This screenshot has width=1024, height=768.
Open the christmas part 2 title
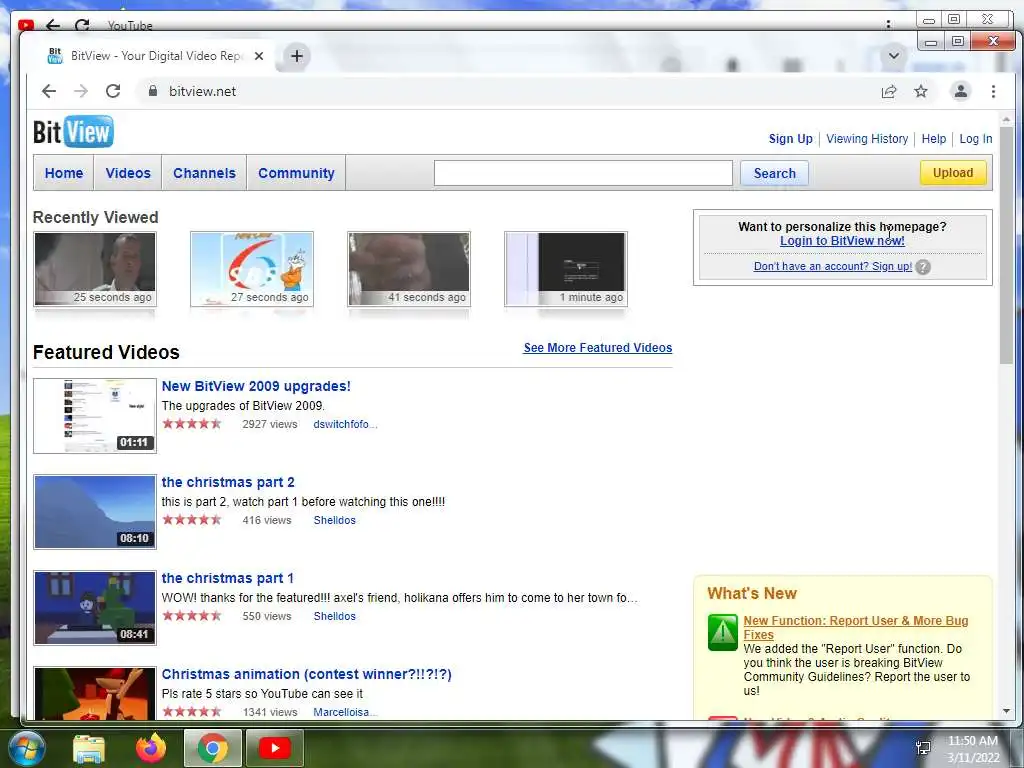tap(228, 482)
